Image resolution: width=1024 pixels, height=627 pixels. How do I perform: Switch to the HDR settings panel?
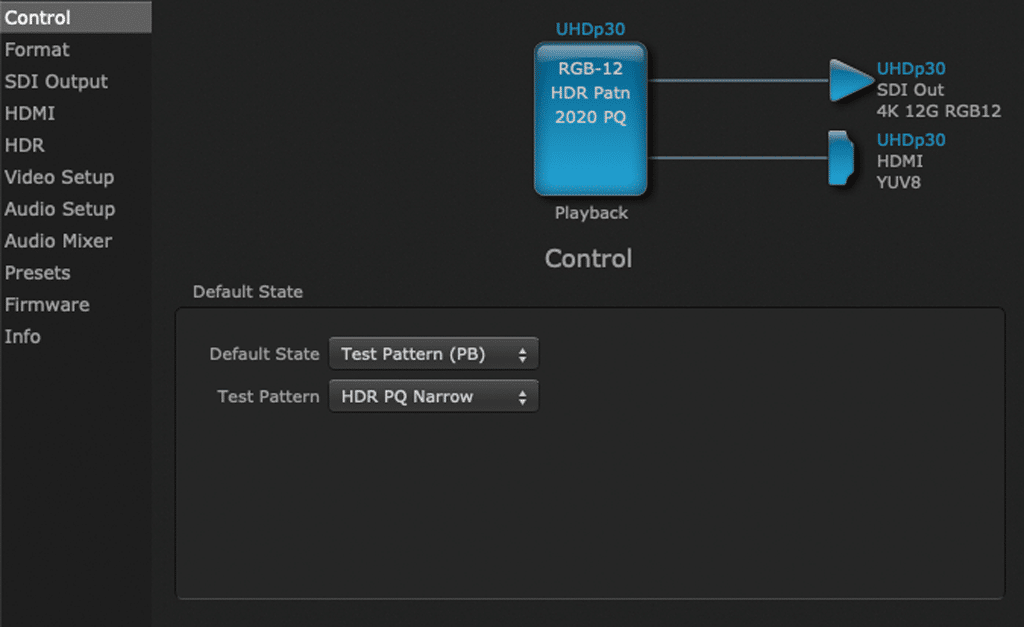tap(25, 146)
